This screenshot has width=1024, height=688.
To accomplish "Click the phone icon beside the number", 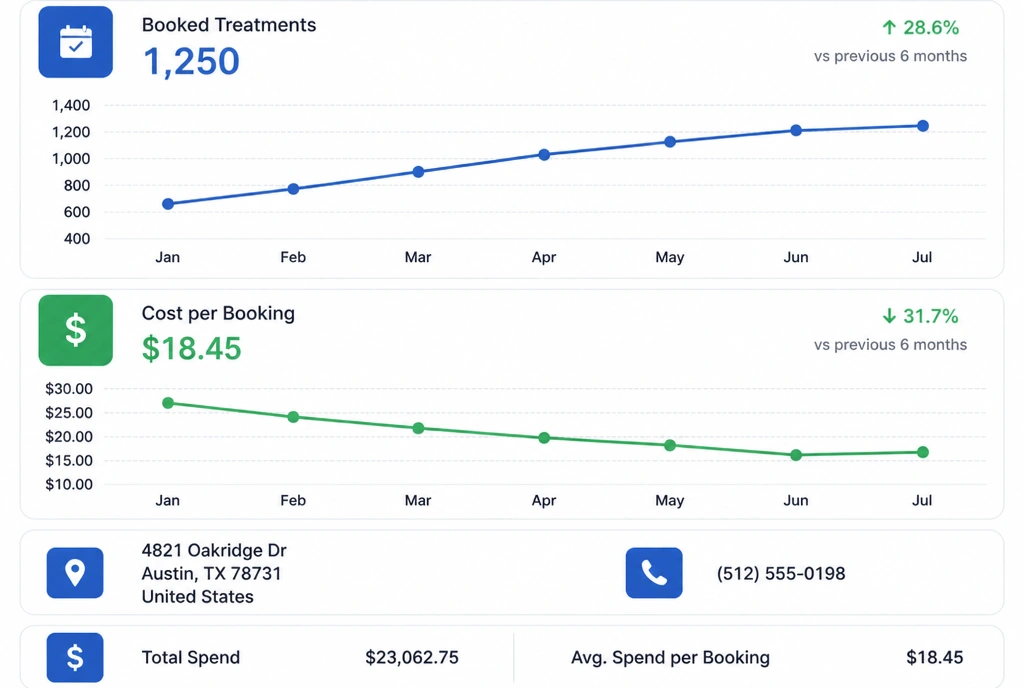I will click(654, 573).
